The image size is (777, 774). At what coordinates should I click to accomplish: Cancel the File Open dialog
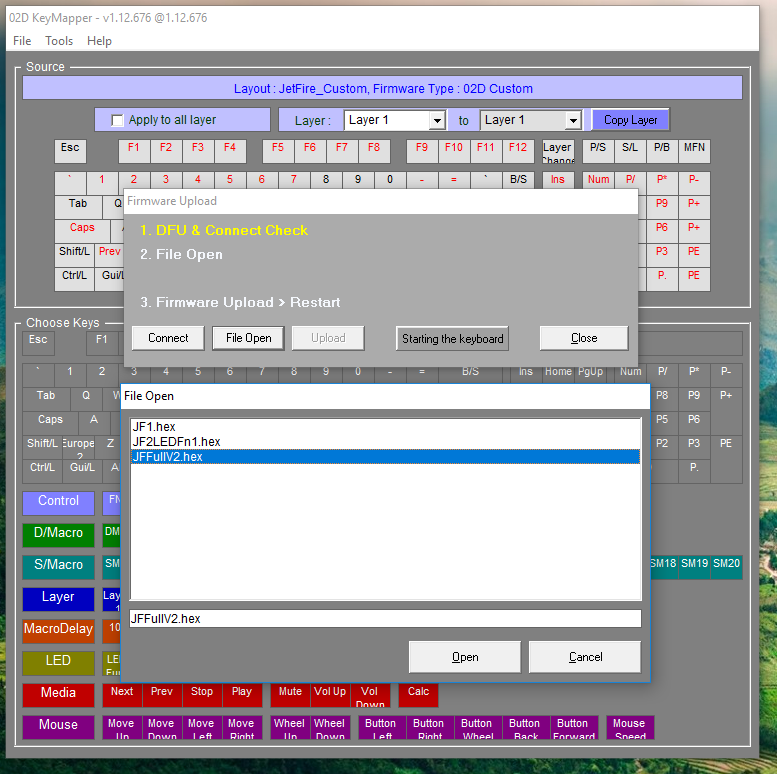coord(585,657)
